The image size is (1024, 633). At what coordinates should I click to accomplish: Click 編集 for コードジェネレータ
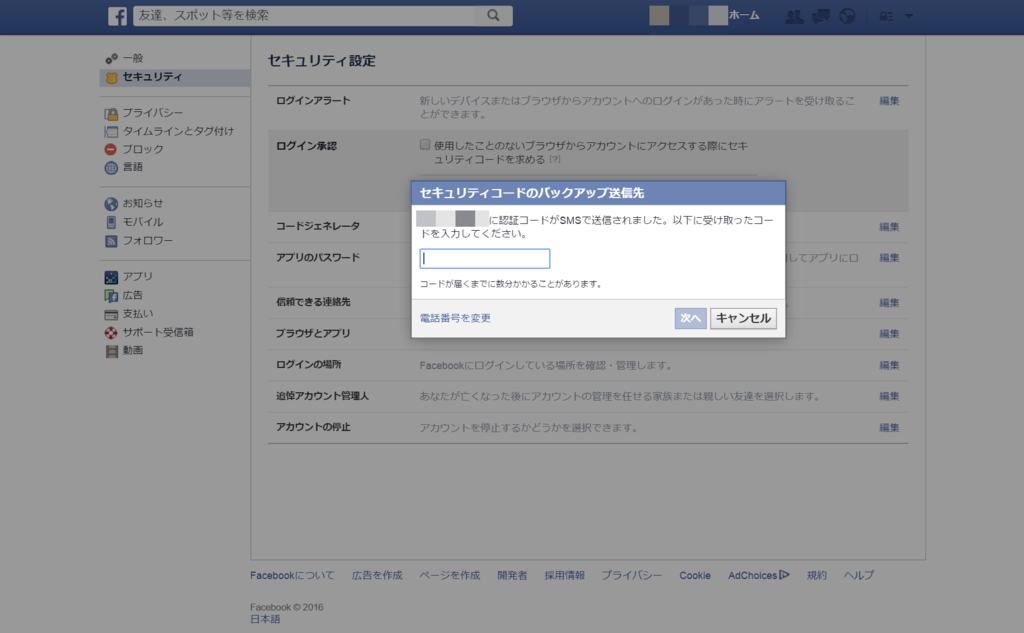[889, 227]
